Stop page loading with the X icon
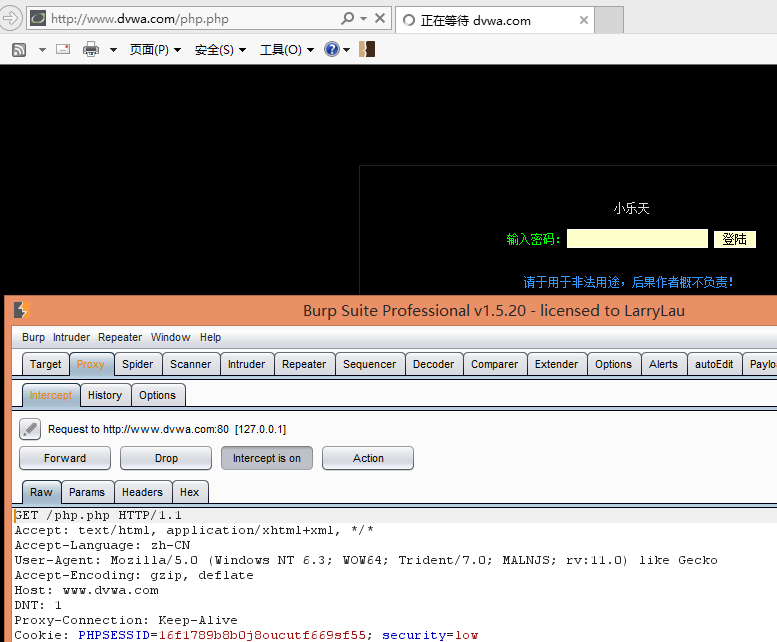777x642 pixels. [x=381, y=19]
